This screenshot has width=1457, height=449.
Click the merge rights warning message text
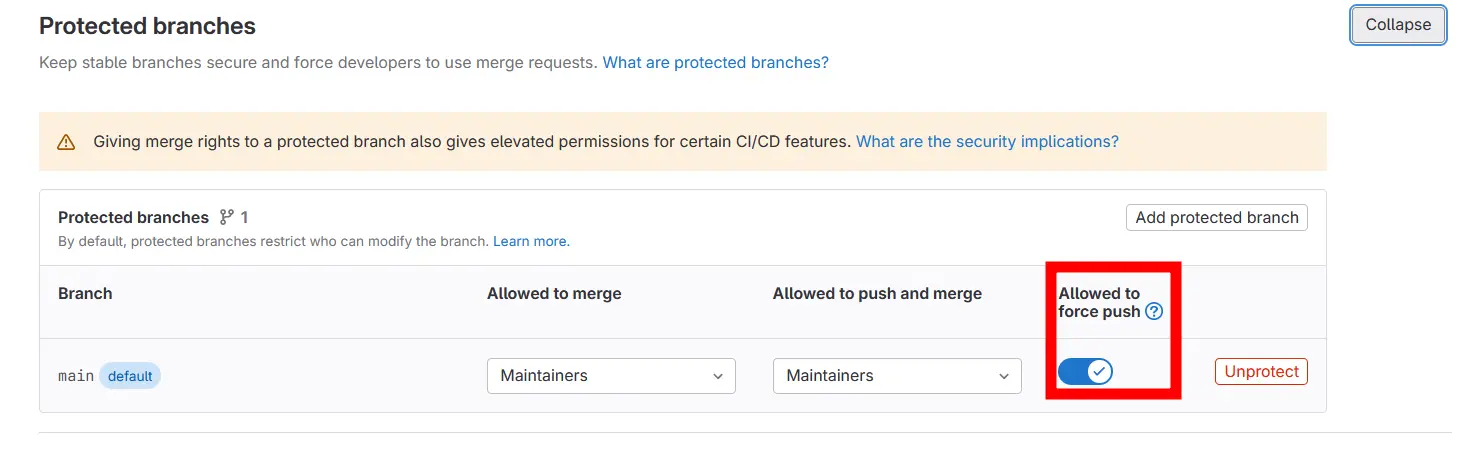tap(472, 142)
